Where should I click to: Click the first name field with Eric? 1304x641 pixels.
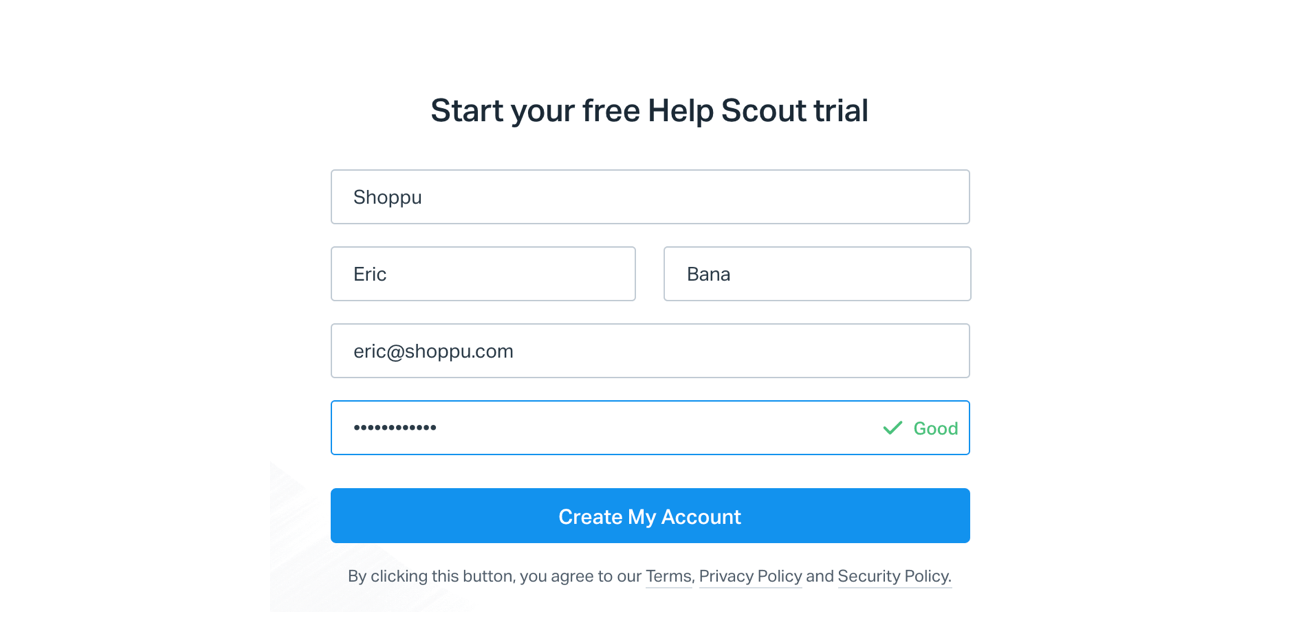483,274
